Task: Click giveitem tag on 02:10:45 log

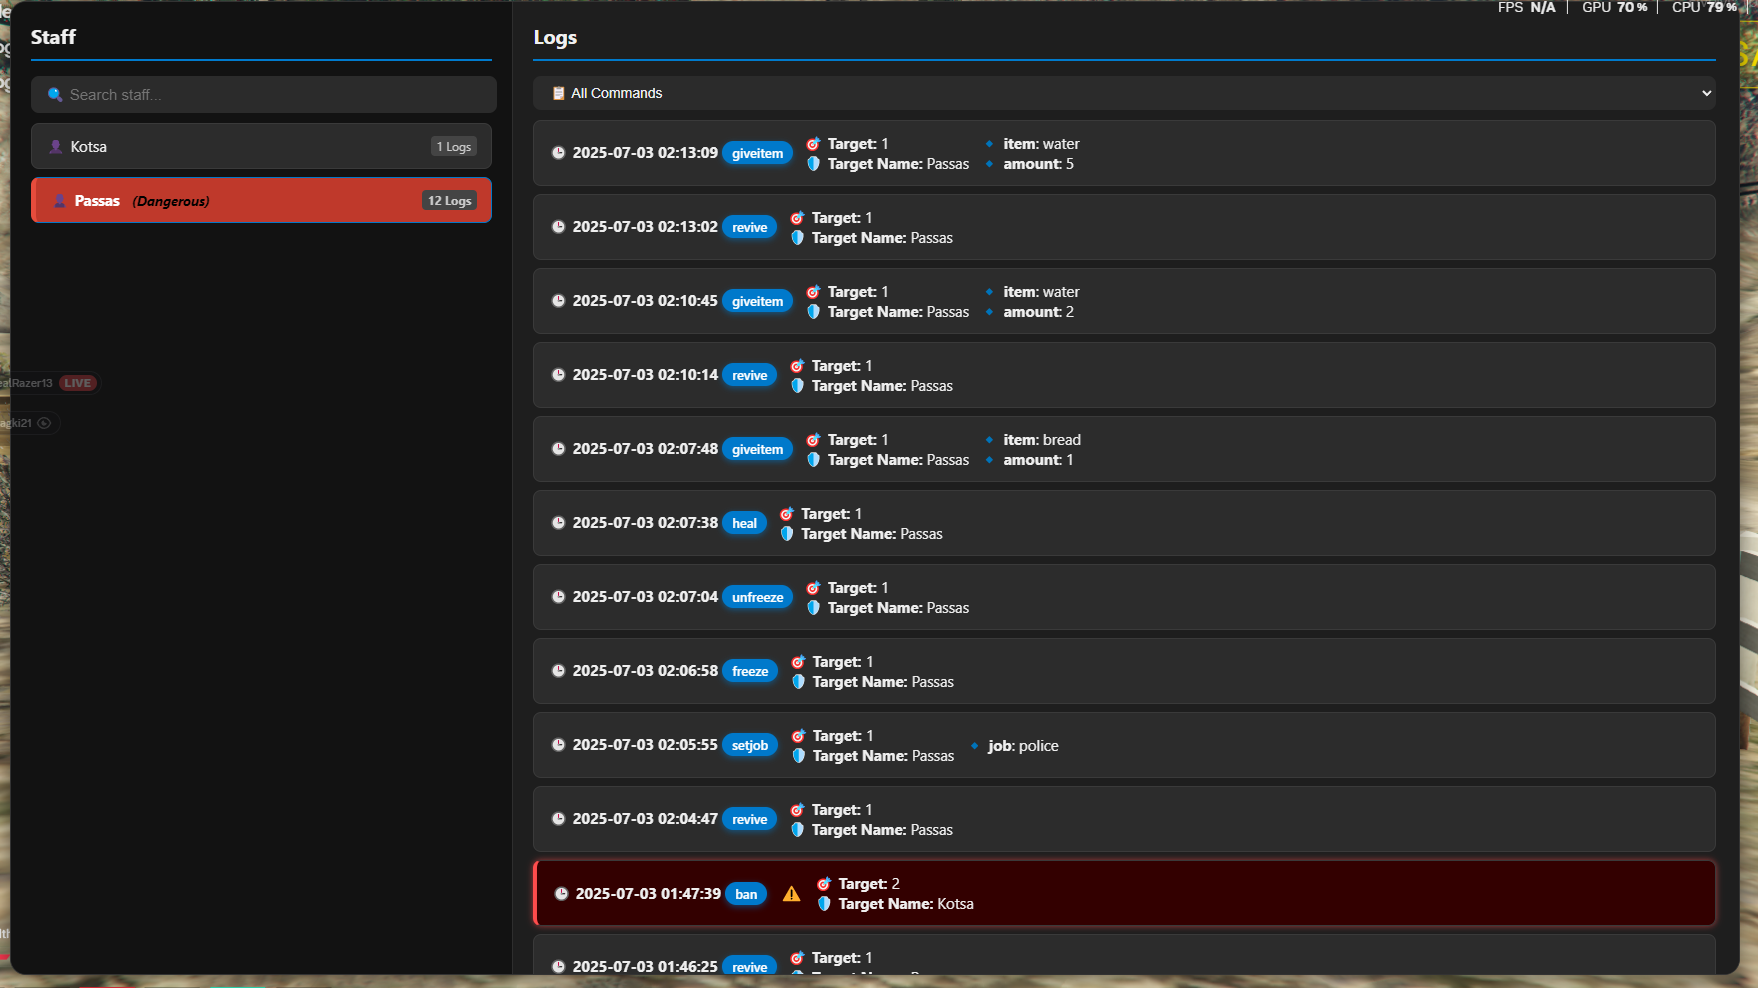Action: coord(758,301)
